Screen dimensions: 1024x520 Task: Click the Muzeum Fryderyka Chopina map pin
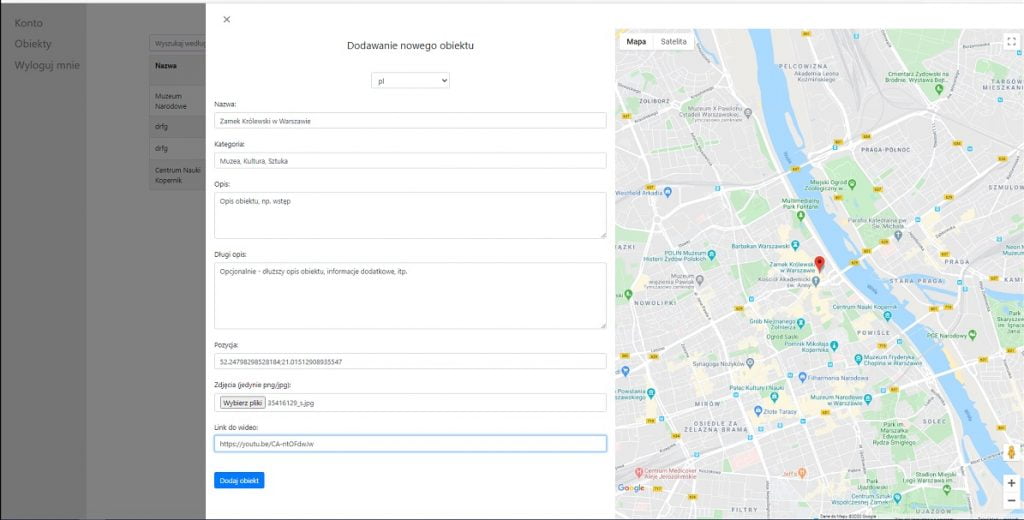(x=858, y=359)
